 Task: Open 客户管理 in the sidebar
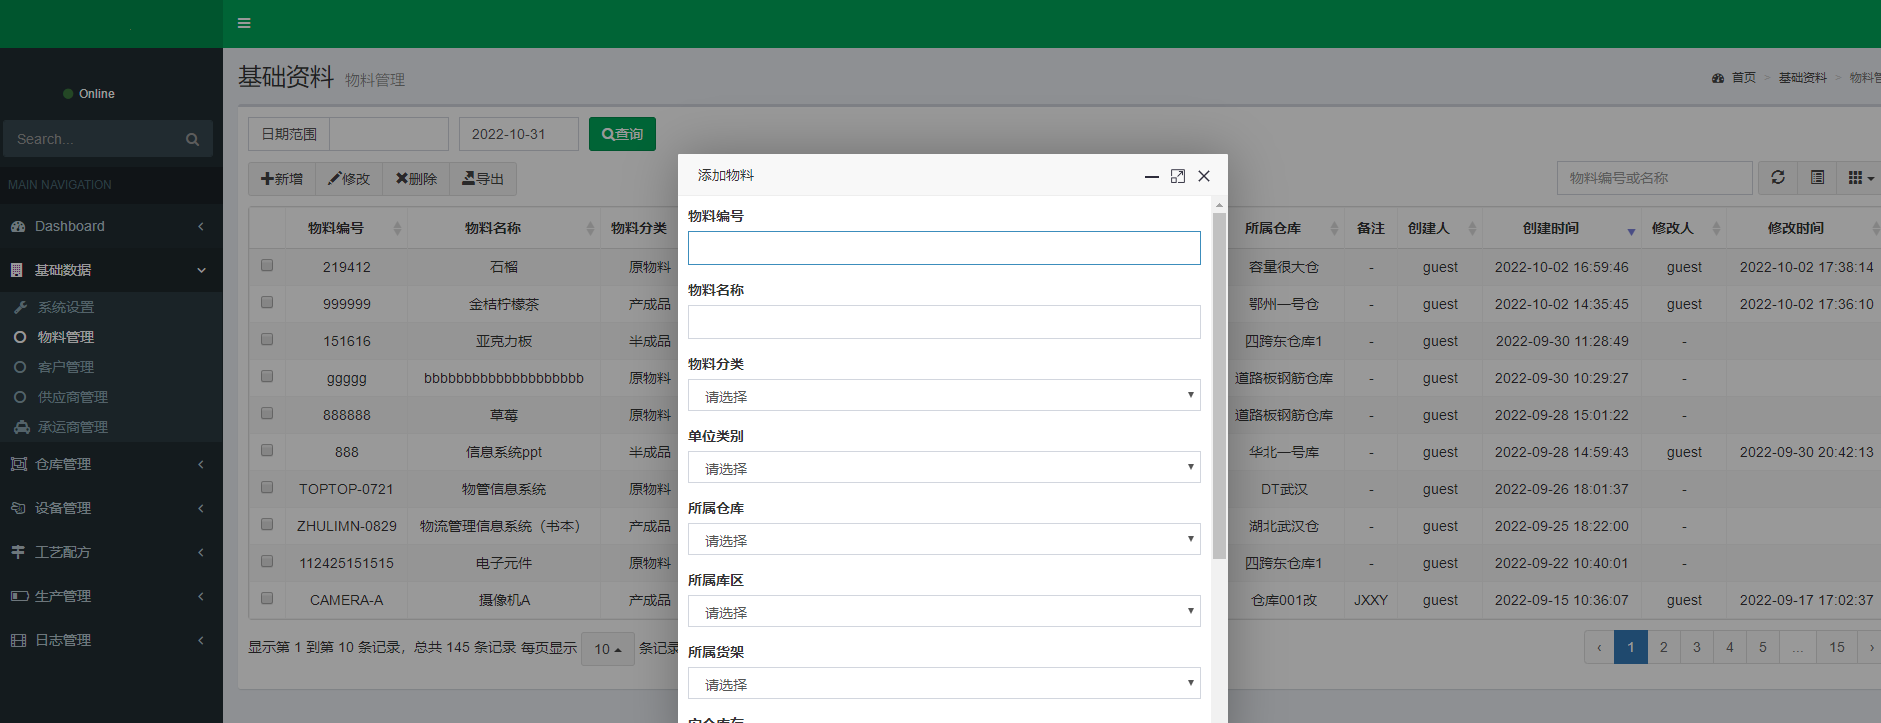pyautogui.click(x=66, y=367)
